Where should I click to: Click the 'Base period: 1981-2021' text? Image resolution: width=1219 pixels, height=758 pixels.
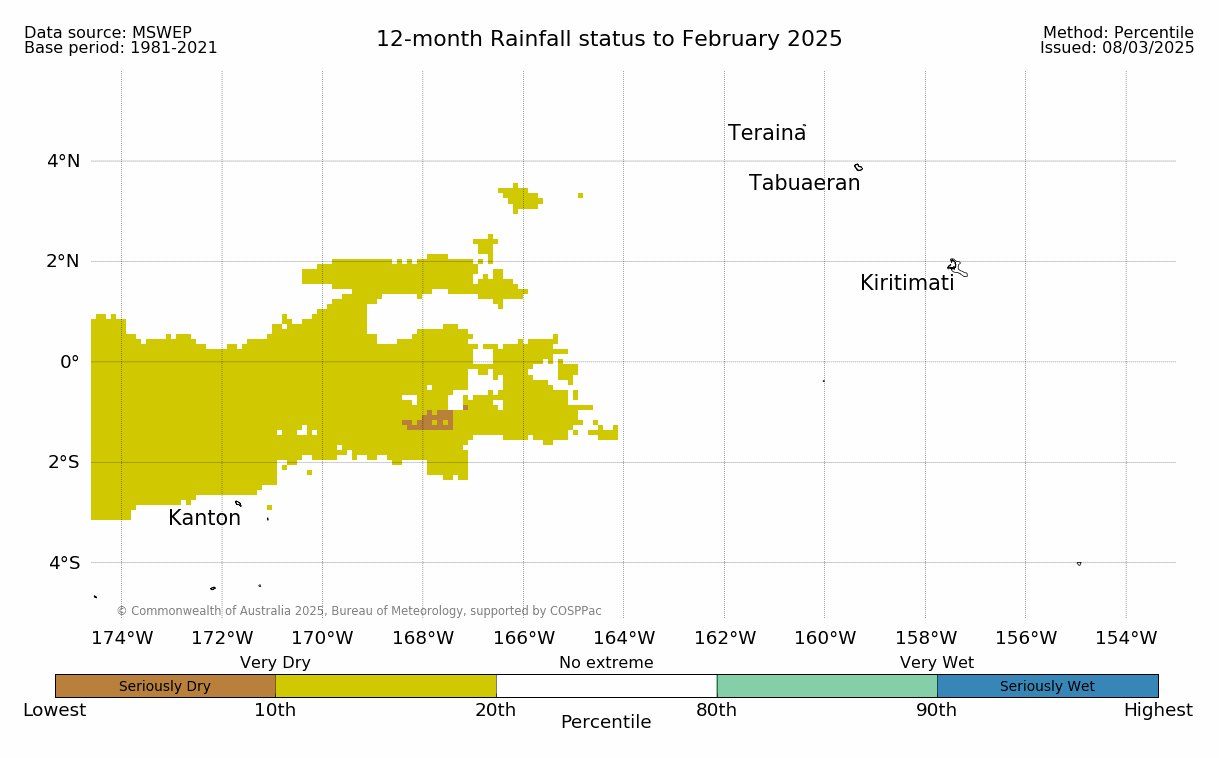coord(121,48)
